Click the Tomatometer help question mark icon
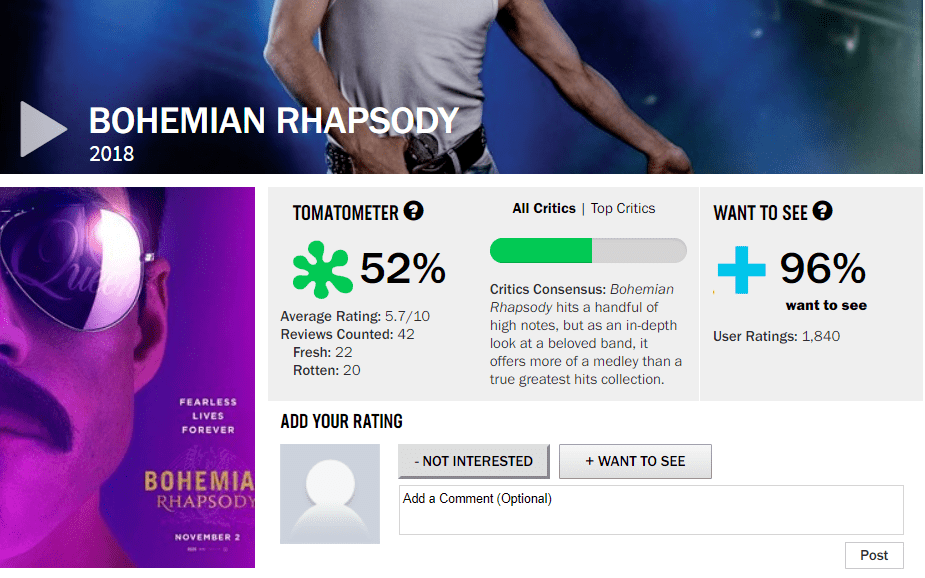Viewport: 925px width, 578px height. click(x=413, y=211)
